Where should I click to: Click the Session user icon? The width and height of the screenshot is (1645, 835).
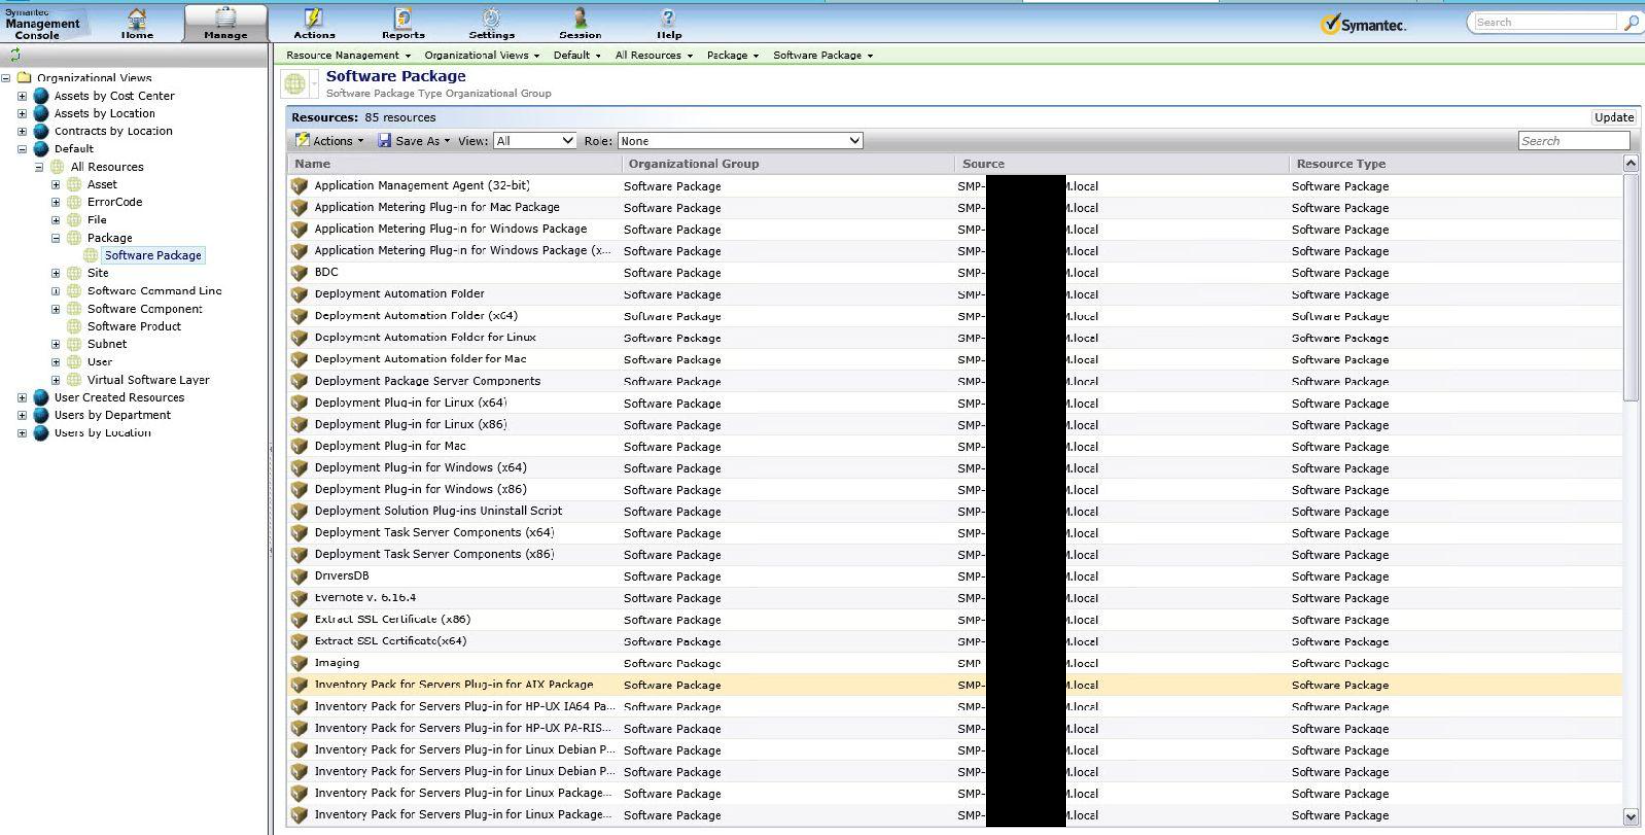pos(580,18)
